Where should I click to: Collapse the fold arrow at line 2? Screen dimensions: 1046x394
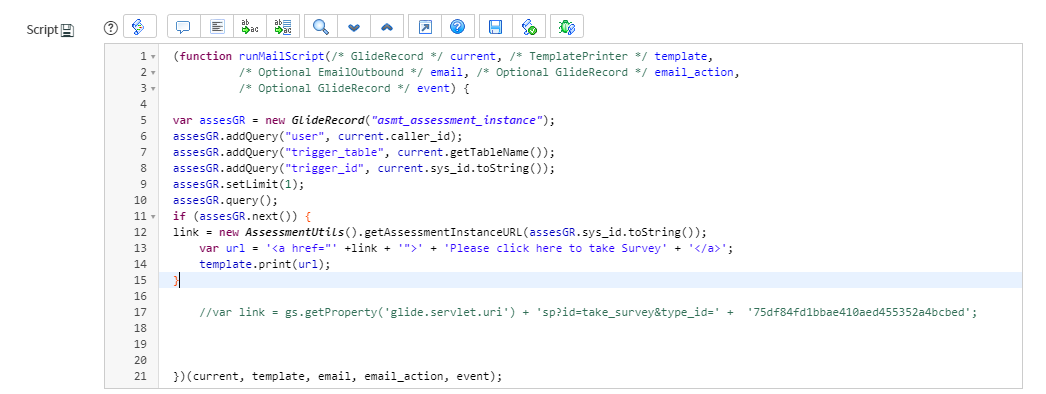point(153,73)
